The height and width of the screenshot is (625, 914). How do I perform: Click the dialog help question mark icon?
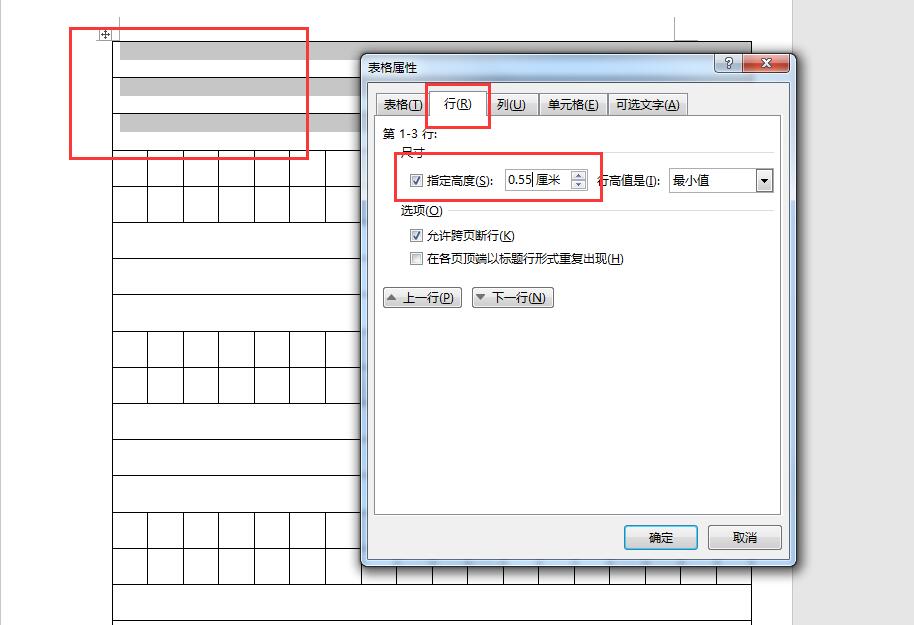(729, 63)
